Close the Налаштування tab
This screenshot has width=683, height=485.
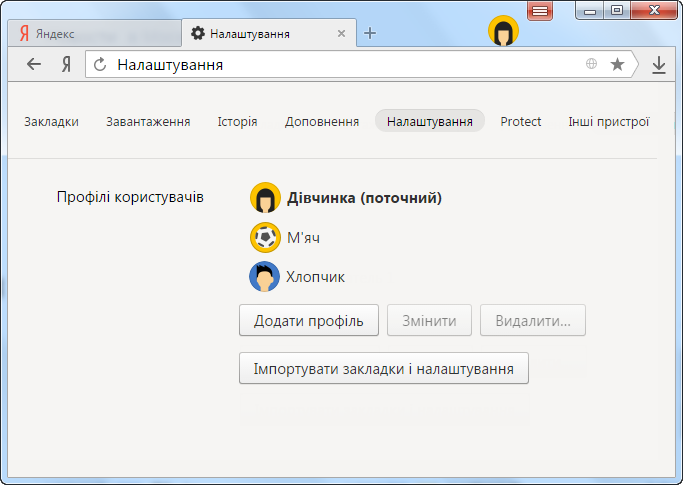[342, 34]
